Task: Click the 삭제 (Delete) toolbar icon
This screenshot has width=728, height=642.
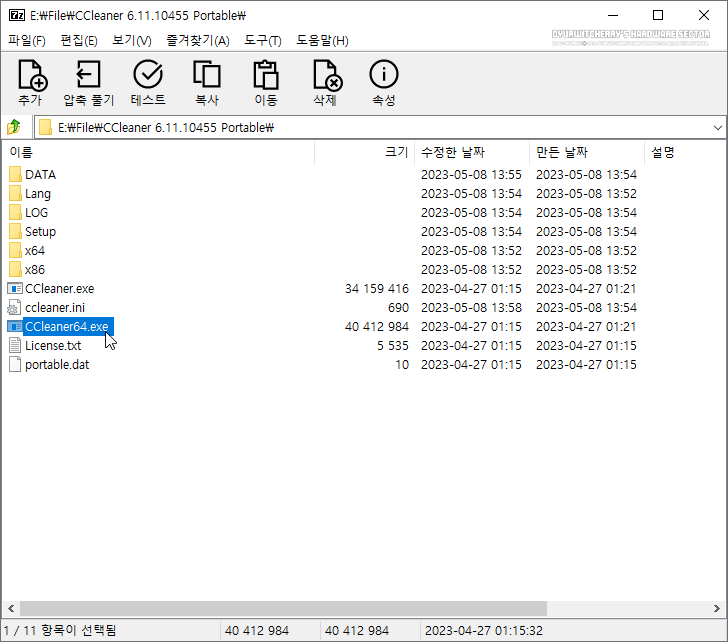Action: 327,74
